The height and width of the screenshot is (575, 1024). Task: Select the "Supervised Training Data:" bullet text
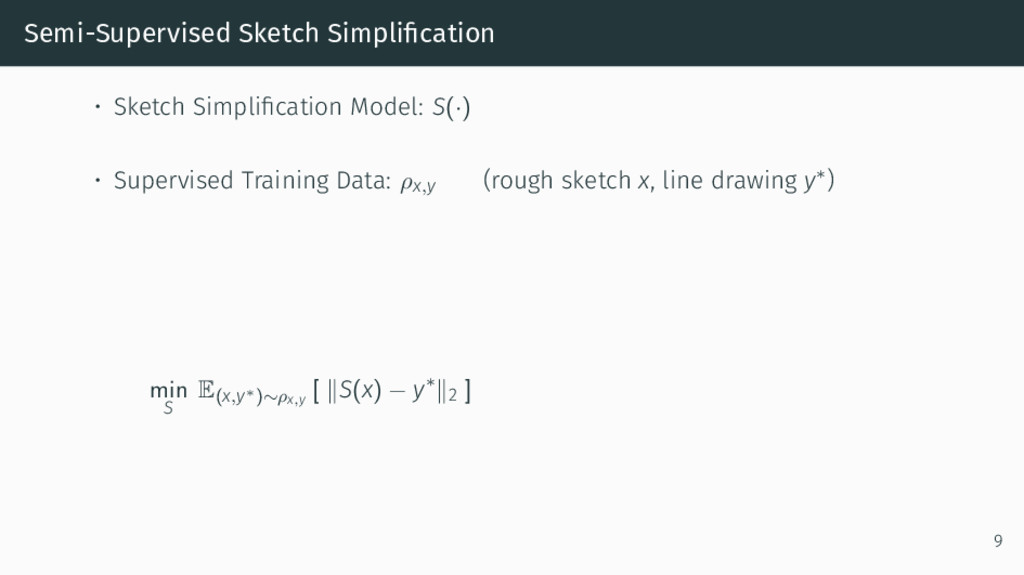[x=252, y=180]
